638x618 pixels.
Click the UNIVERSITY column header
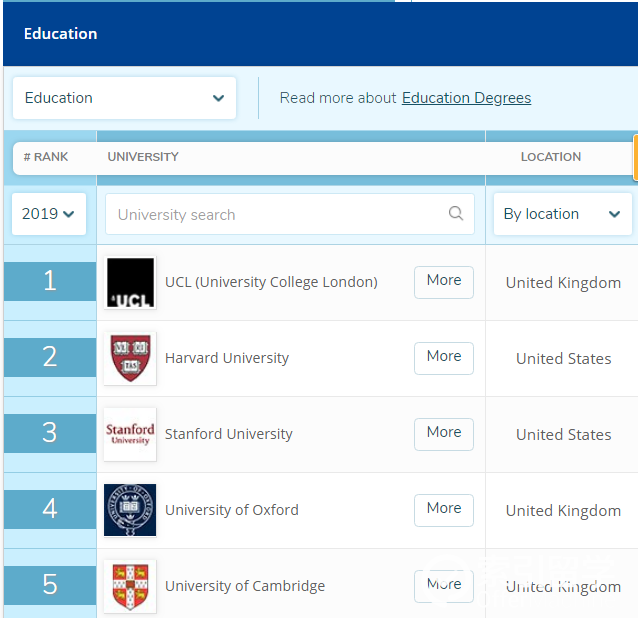pos(143,157)
